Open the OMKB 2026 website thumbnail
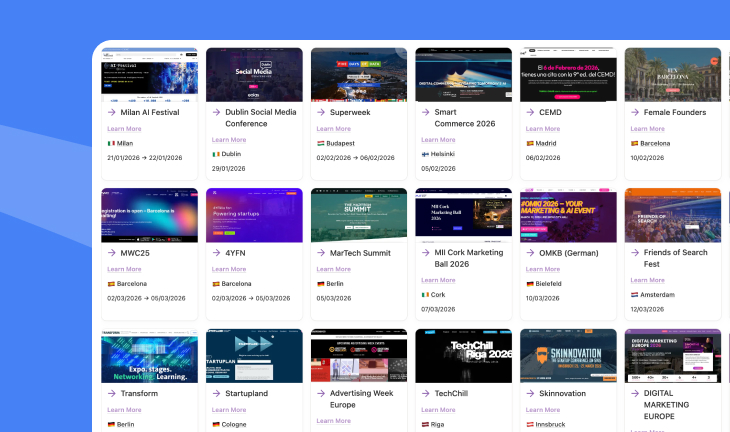The width and height of the screenshot is (730, 432). [x=568, y=215]
